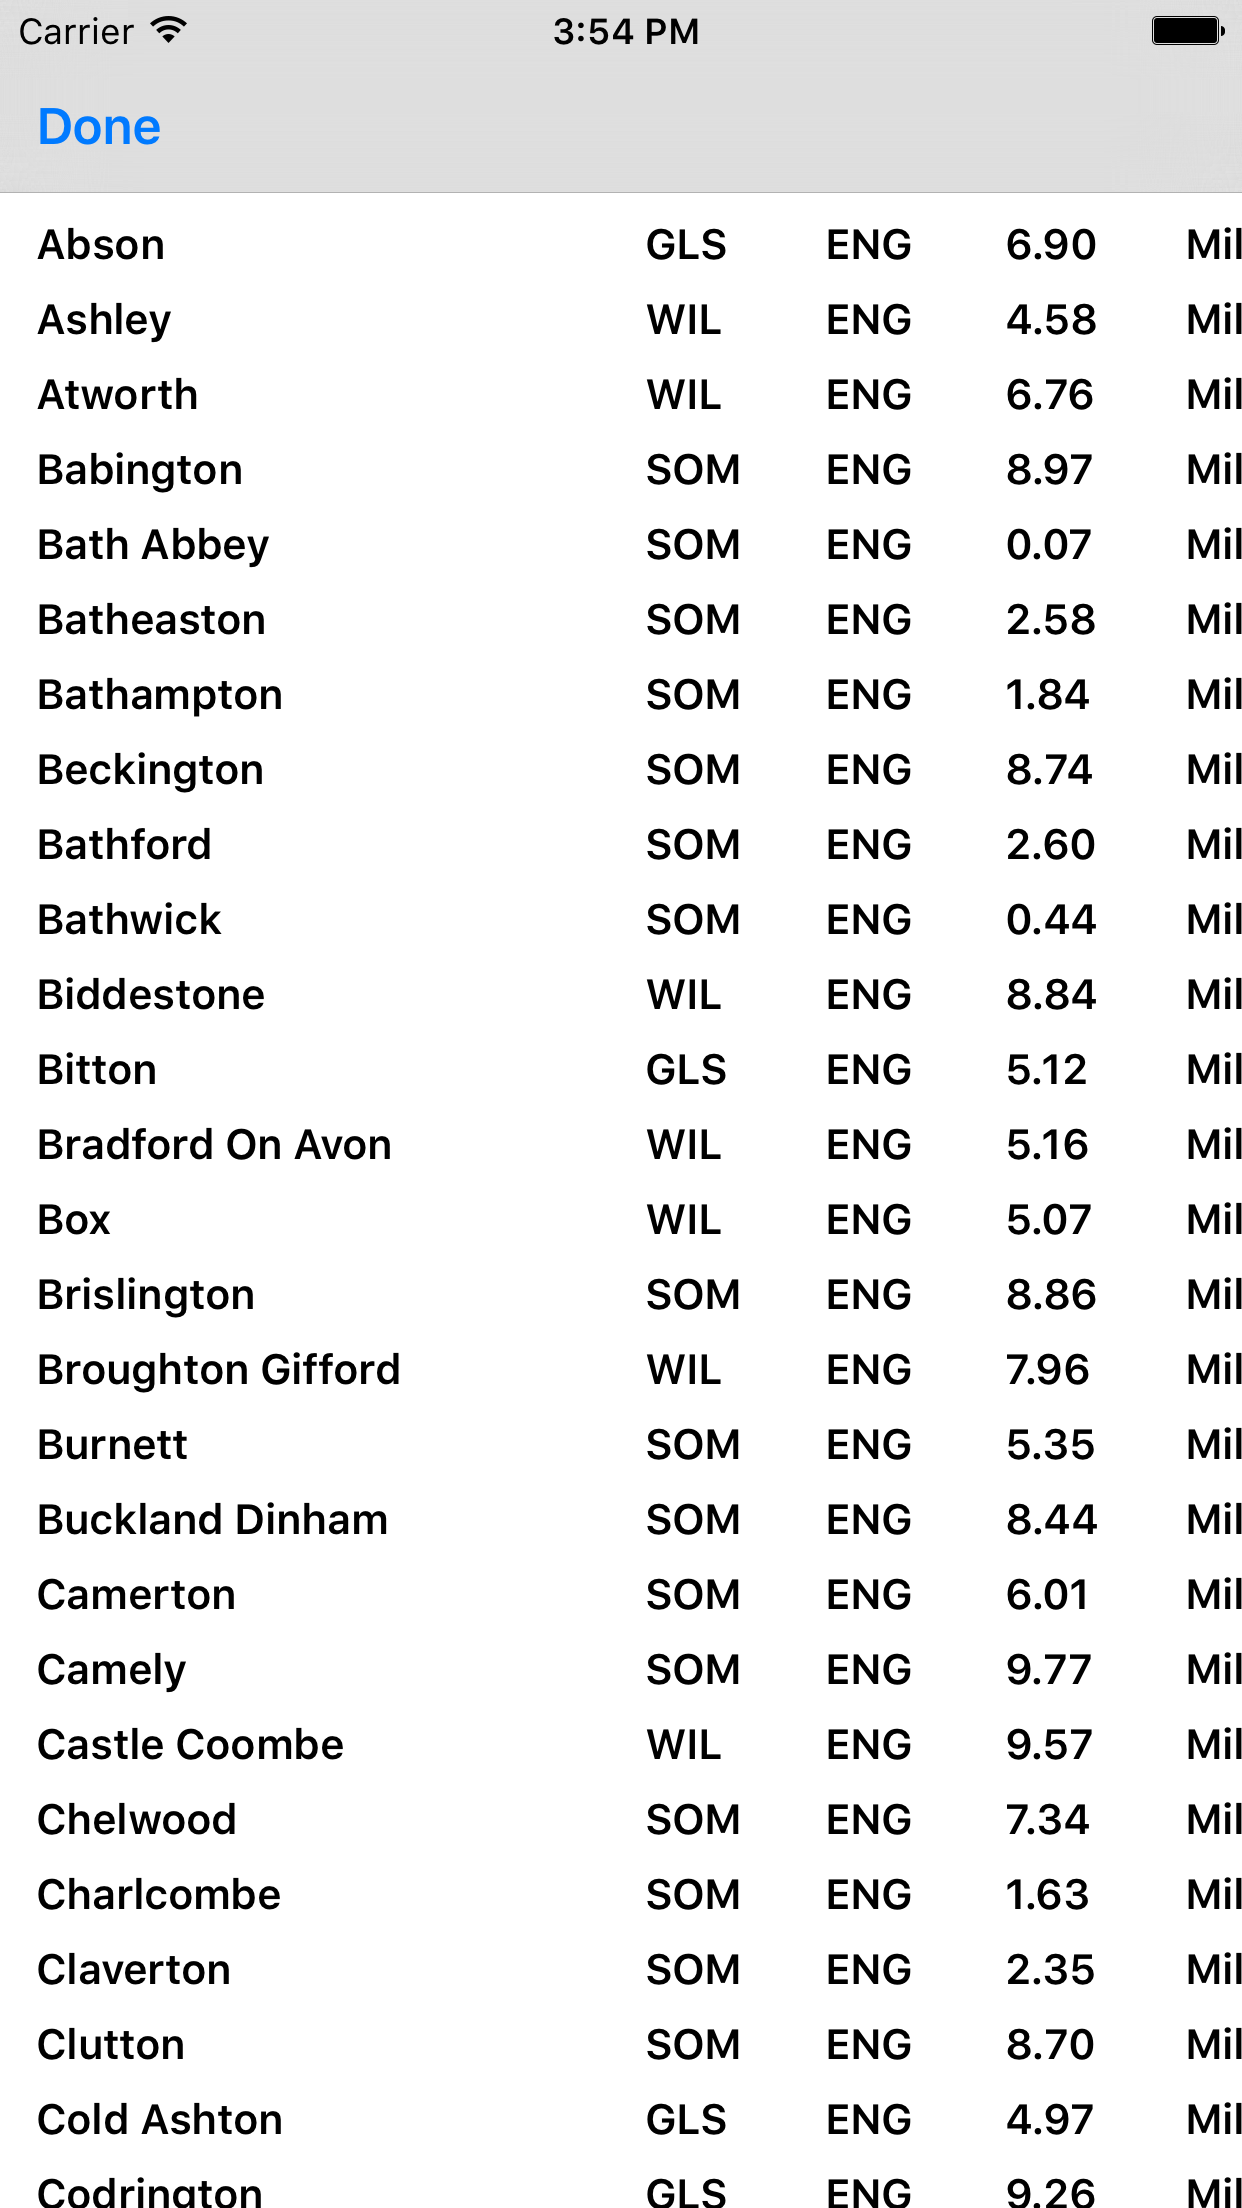Tap the Buckland Dinham row
Image resolution: width=1242 pixels, height=2208 pixels.
point(621,1520)
